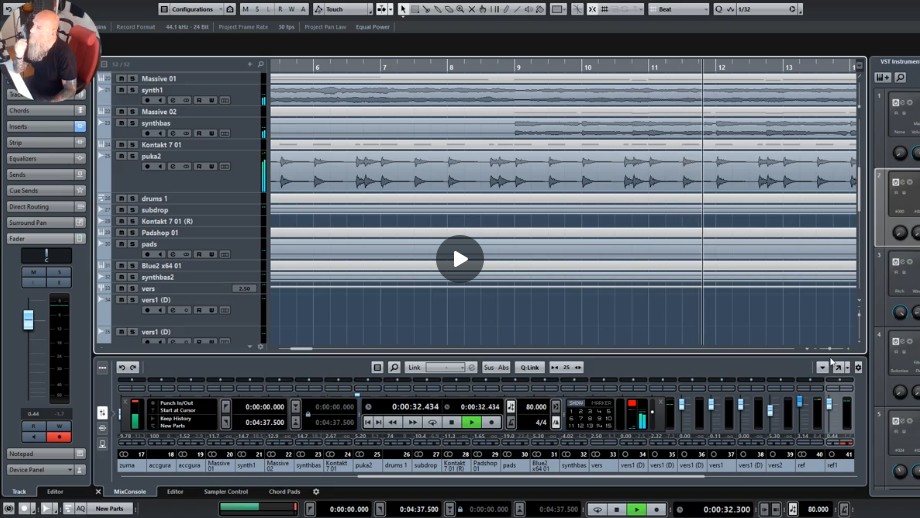Image resolution: width=920 pixels, height=518 pixels.
Task: Click the undo arrow in MixConsole toolbar
Action: [x=122, y=368]
